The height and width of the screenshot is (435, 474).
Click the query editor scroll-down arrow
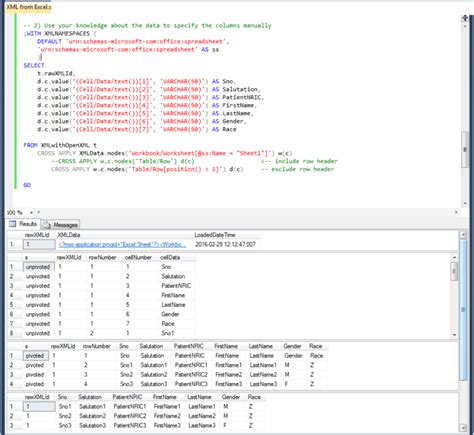pos(465,203)
